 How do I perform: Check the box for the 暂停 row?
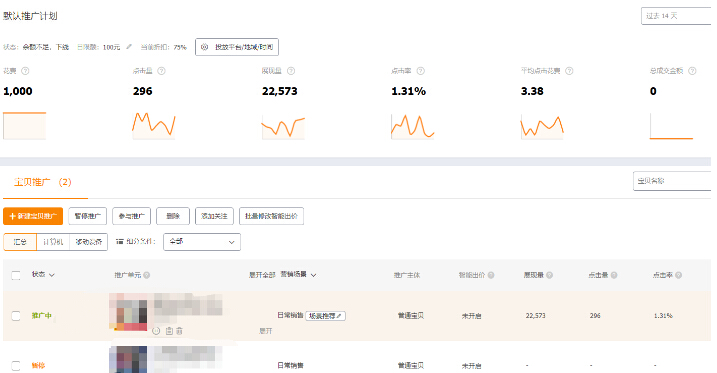pyautogui.click(x=16, y=366)
